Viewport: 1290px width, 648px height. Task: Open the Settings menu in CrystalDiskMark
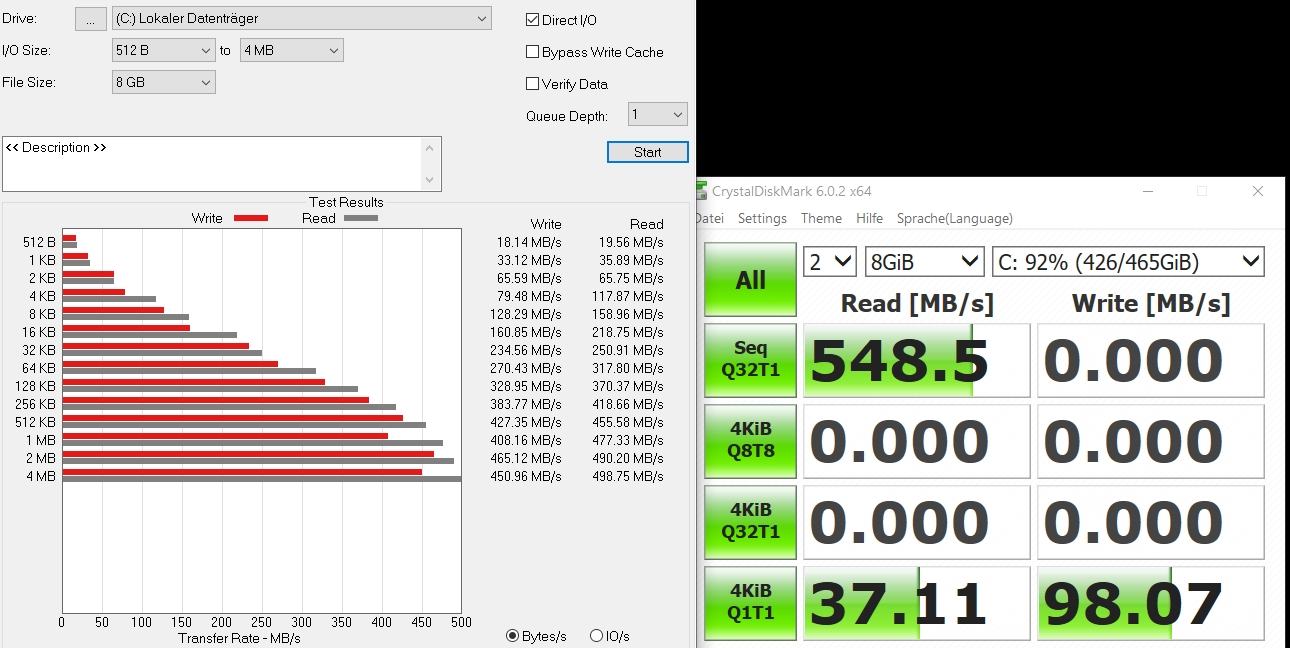(762, 218)
